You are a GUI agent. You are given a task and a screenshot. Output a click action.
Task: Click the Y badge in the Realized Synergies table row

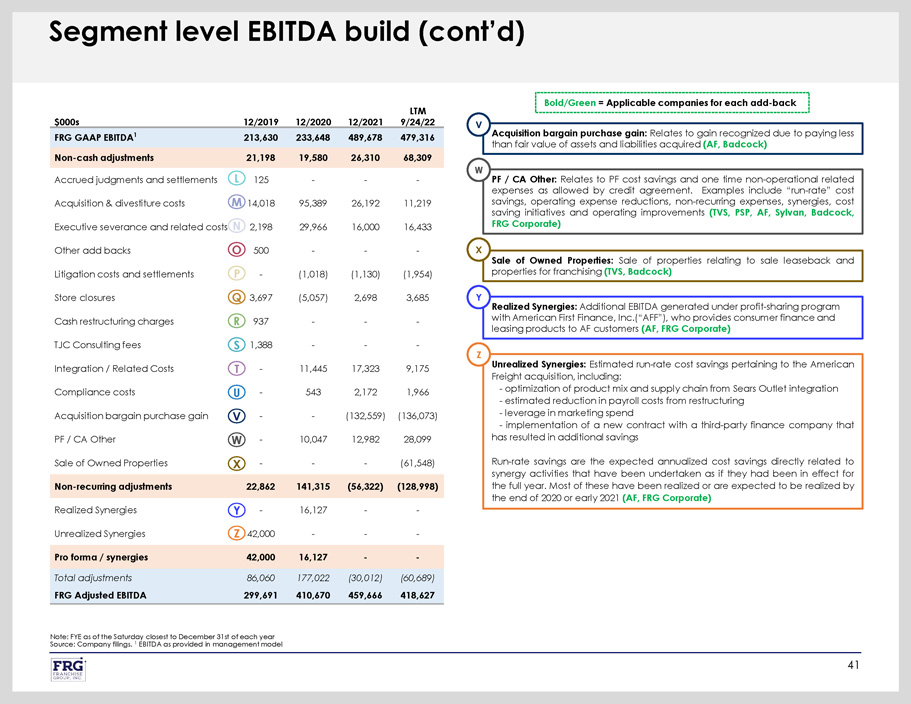(x=236, y=510)
